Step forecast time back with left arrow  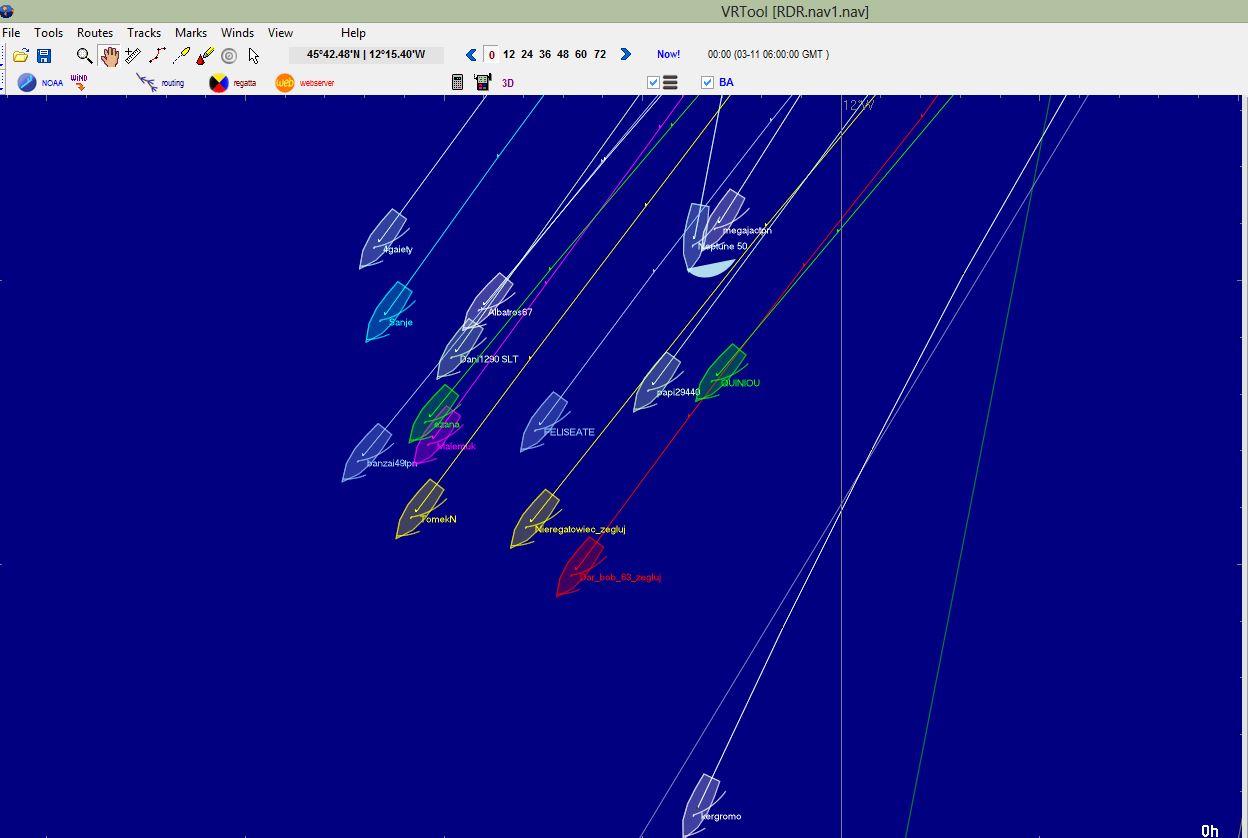pyautogui.click(x=471, y=55)
